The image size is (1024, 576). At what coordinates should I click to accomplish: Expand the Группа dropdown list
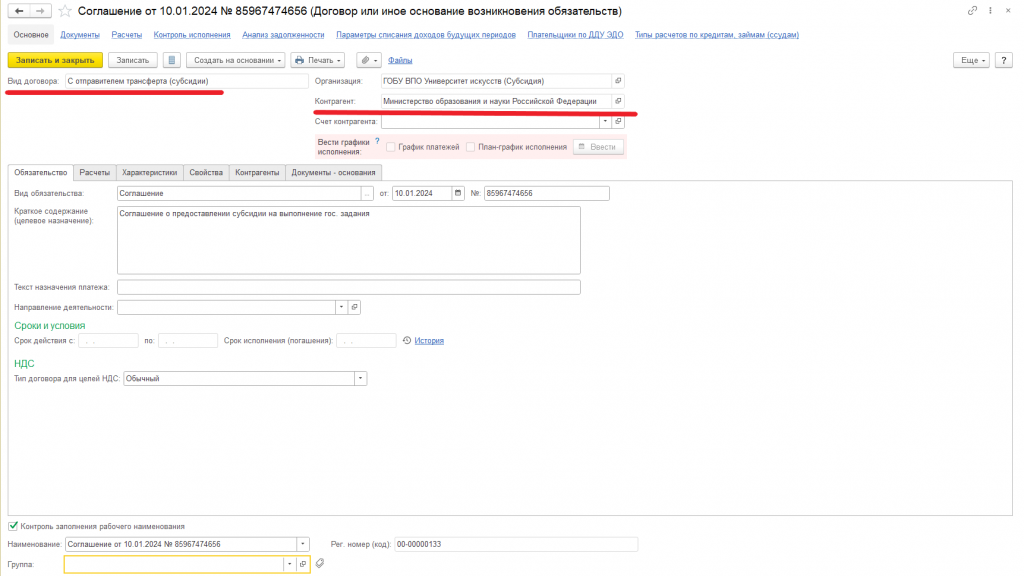click(290, 564)
